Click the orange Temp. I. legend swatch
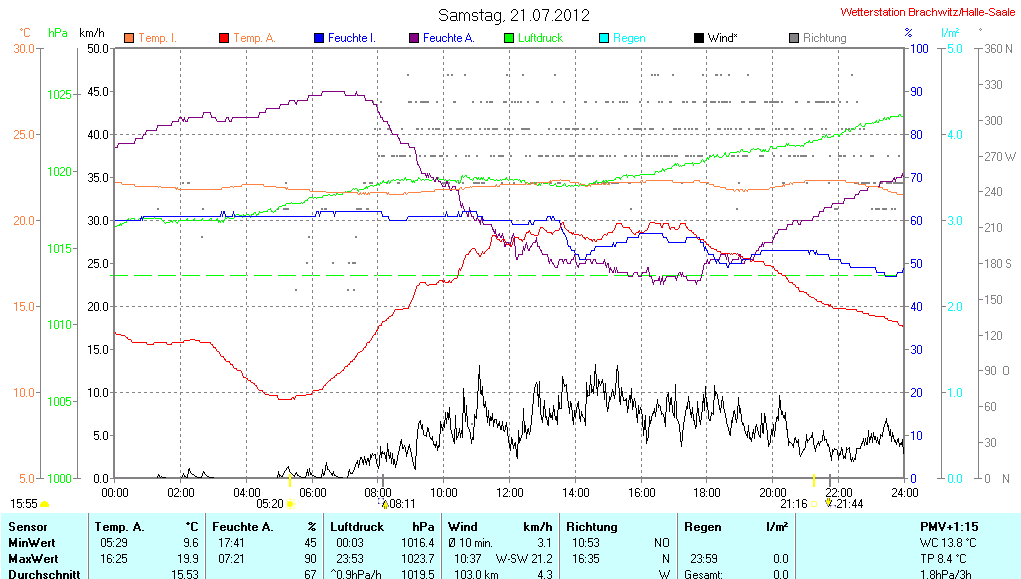This screenshot has height=579, width=1021. 129,38
